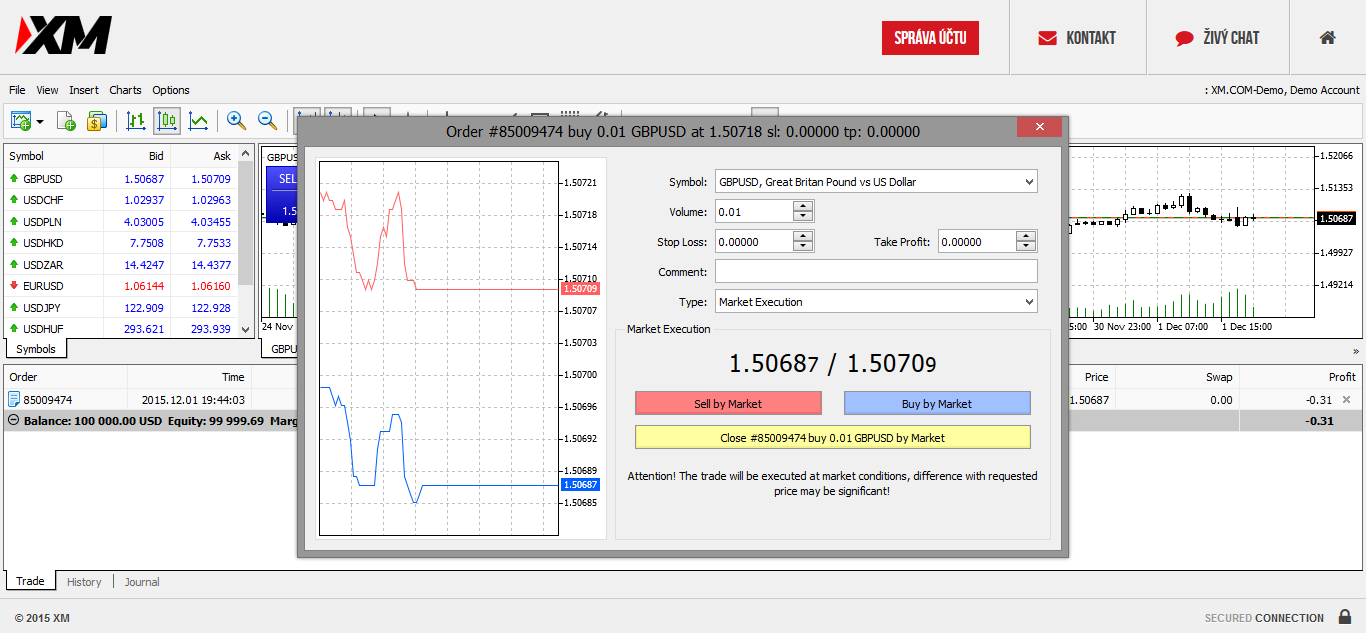Click Close #85009474 buy 0.01 GBPUSD by Market
Image resolution: width=1366 pixels, height=633 pixels.
832,437
